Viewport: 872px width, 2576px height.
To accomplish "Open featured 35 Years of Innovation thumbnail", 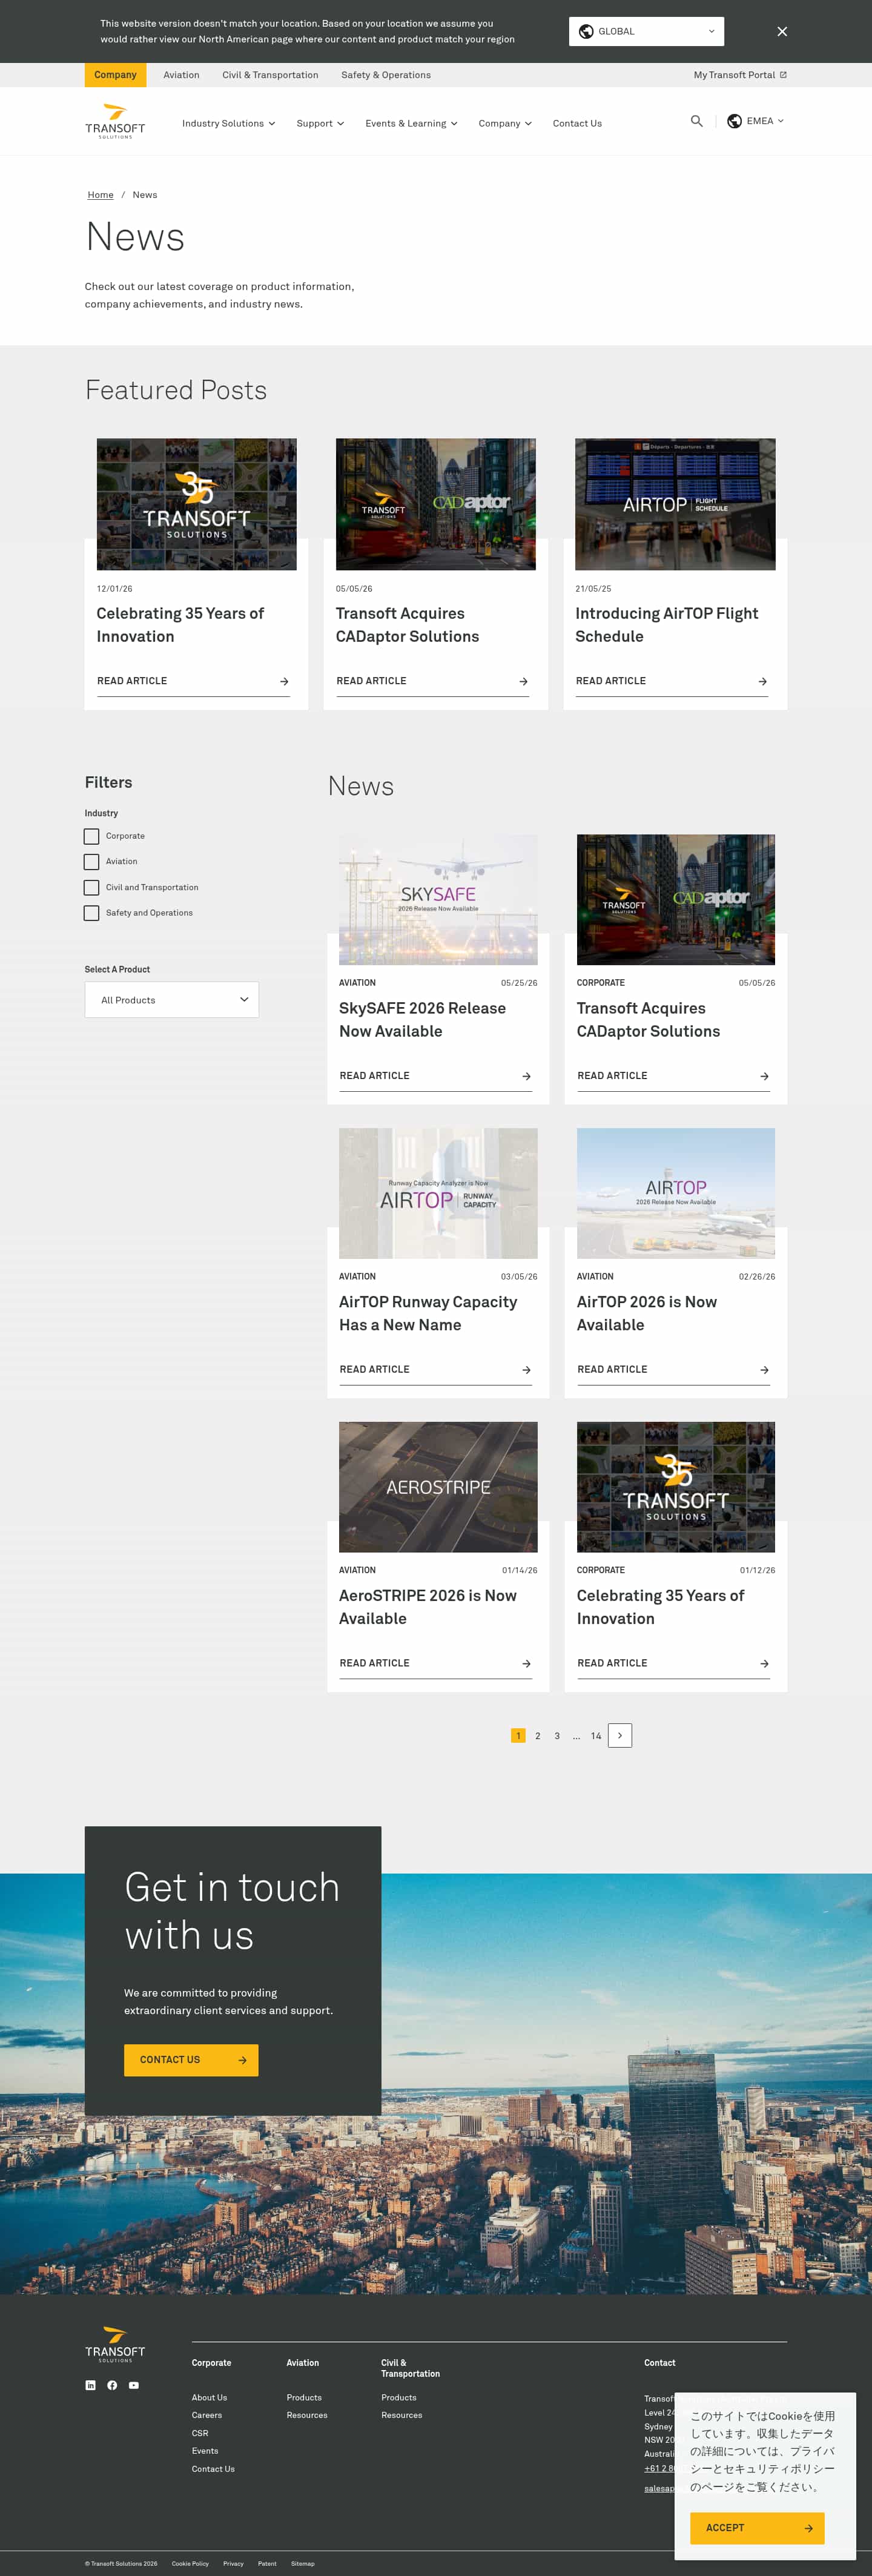I will coord(196,504).
